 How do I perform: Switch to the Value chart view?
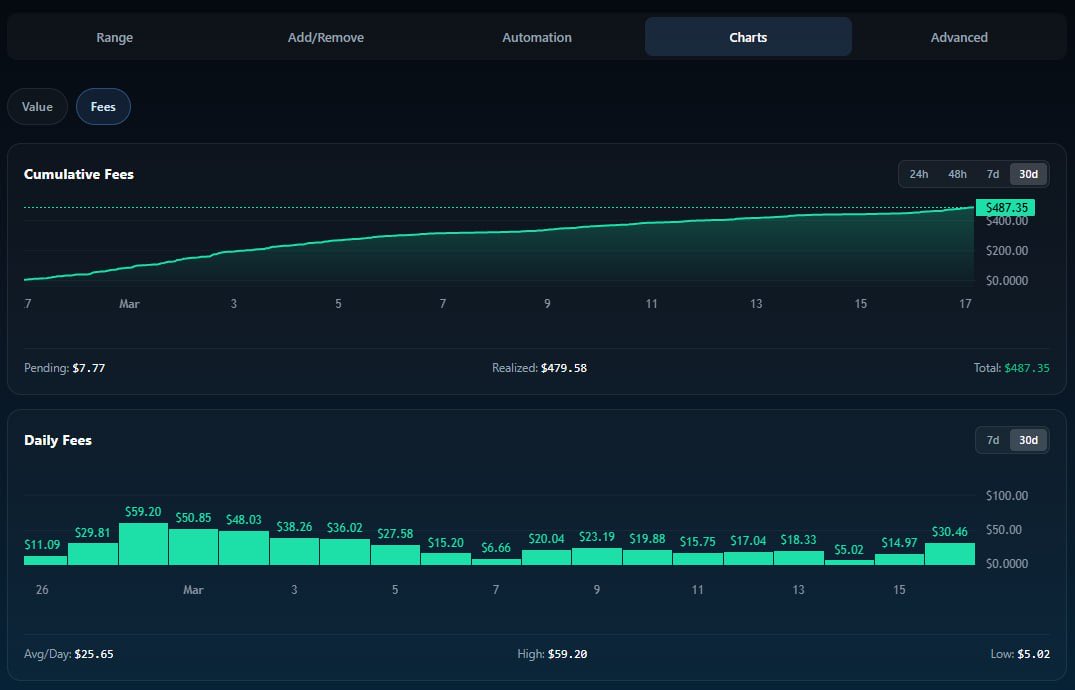point(37,106)
